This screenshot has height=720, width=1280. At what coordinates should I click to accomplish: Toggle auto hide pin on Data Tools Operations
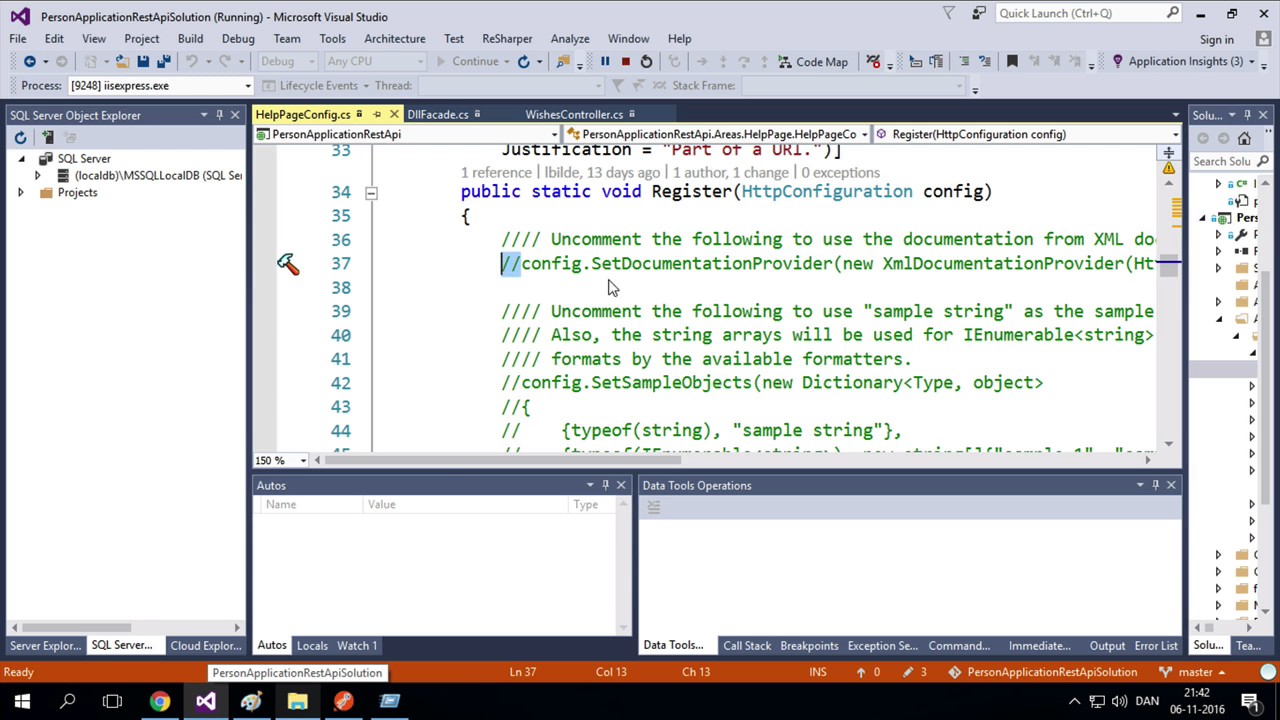(x=1155, y=485)
